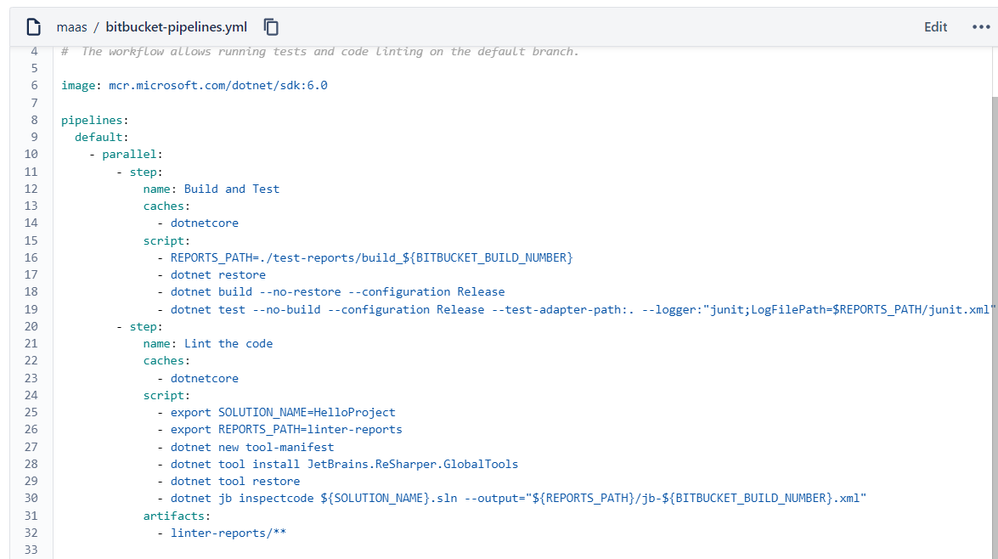The image size is (998, 559).
Task: Click the 'pipelines:' key
Action: pyautogui.click(x=95, y=120)
